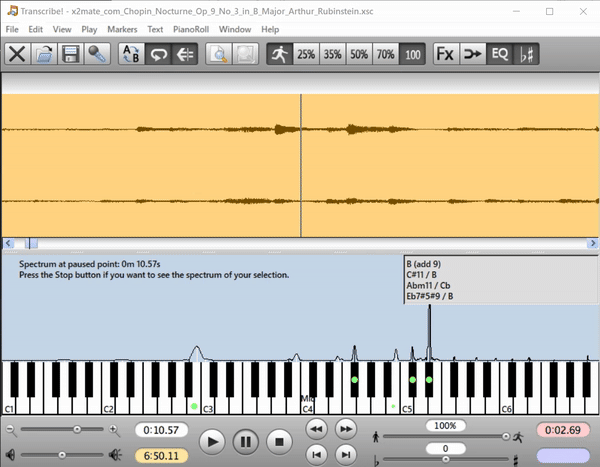Open the Markers menu

[122, 29]
